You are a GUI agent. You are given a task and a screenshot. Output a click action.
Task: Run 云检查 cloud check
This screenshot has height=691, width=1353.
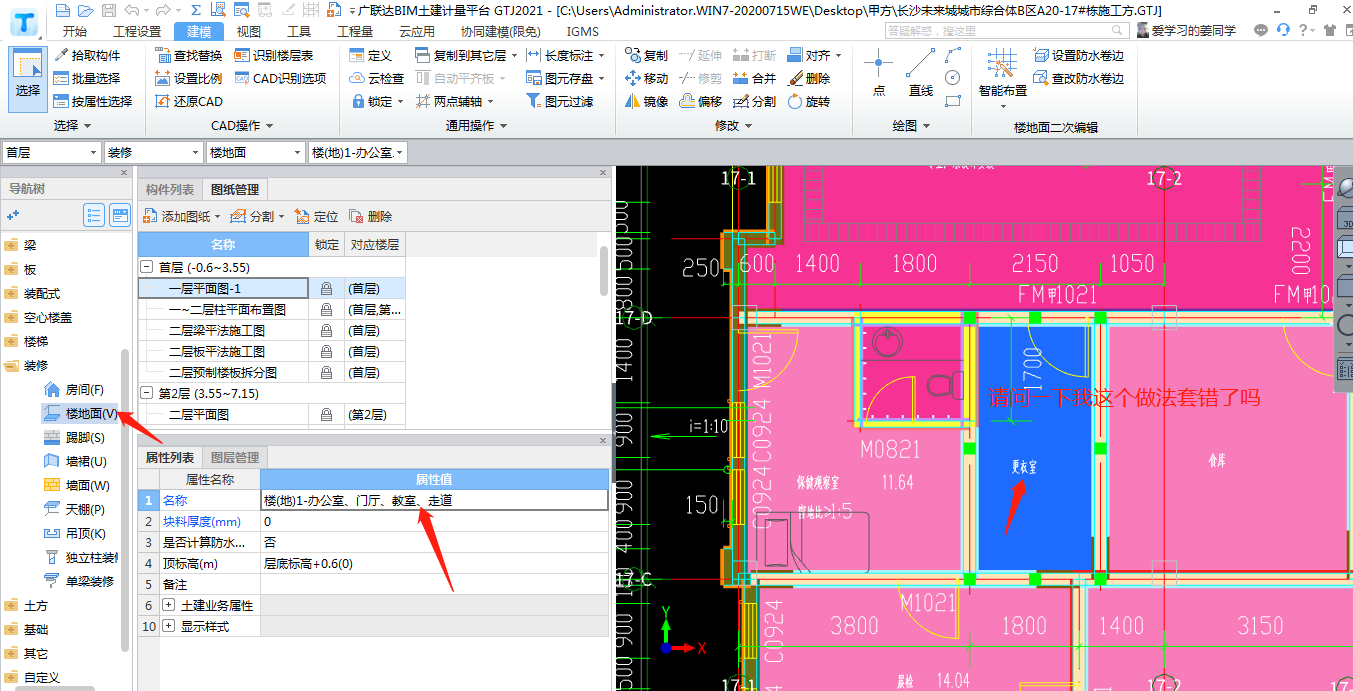point(376,78)
